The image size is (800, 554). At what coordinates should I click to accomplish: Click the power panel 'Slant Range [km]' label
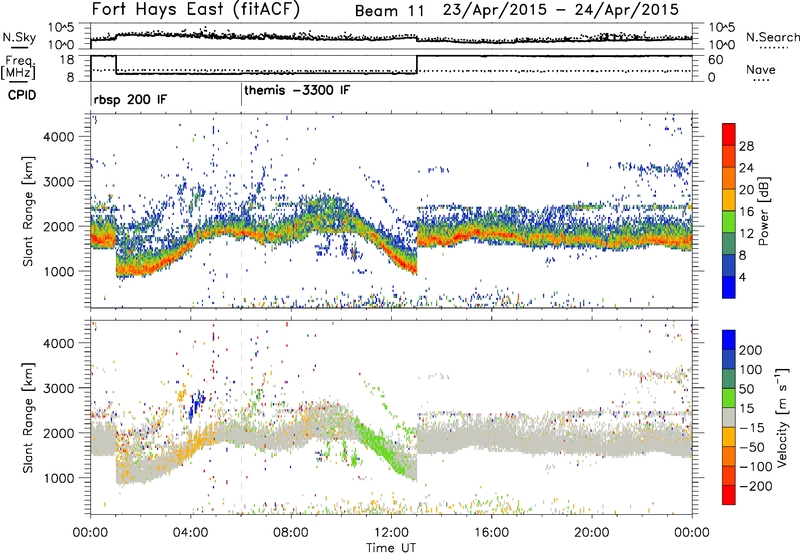pyautogui.click(x=28, y=211)
